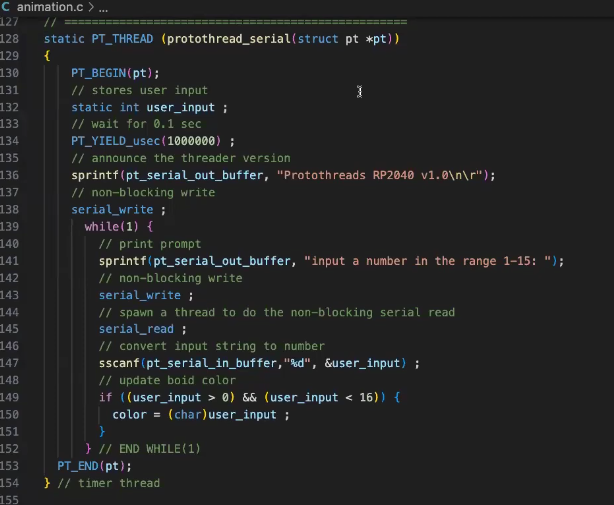Click line number 139 in the gutter
This screenshot has height=505, width=614.
point(11,227)
